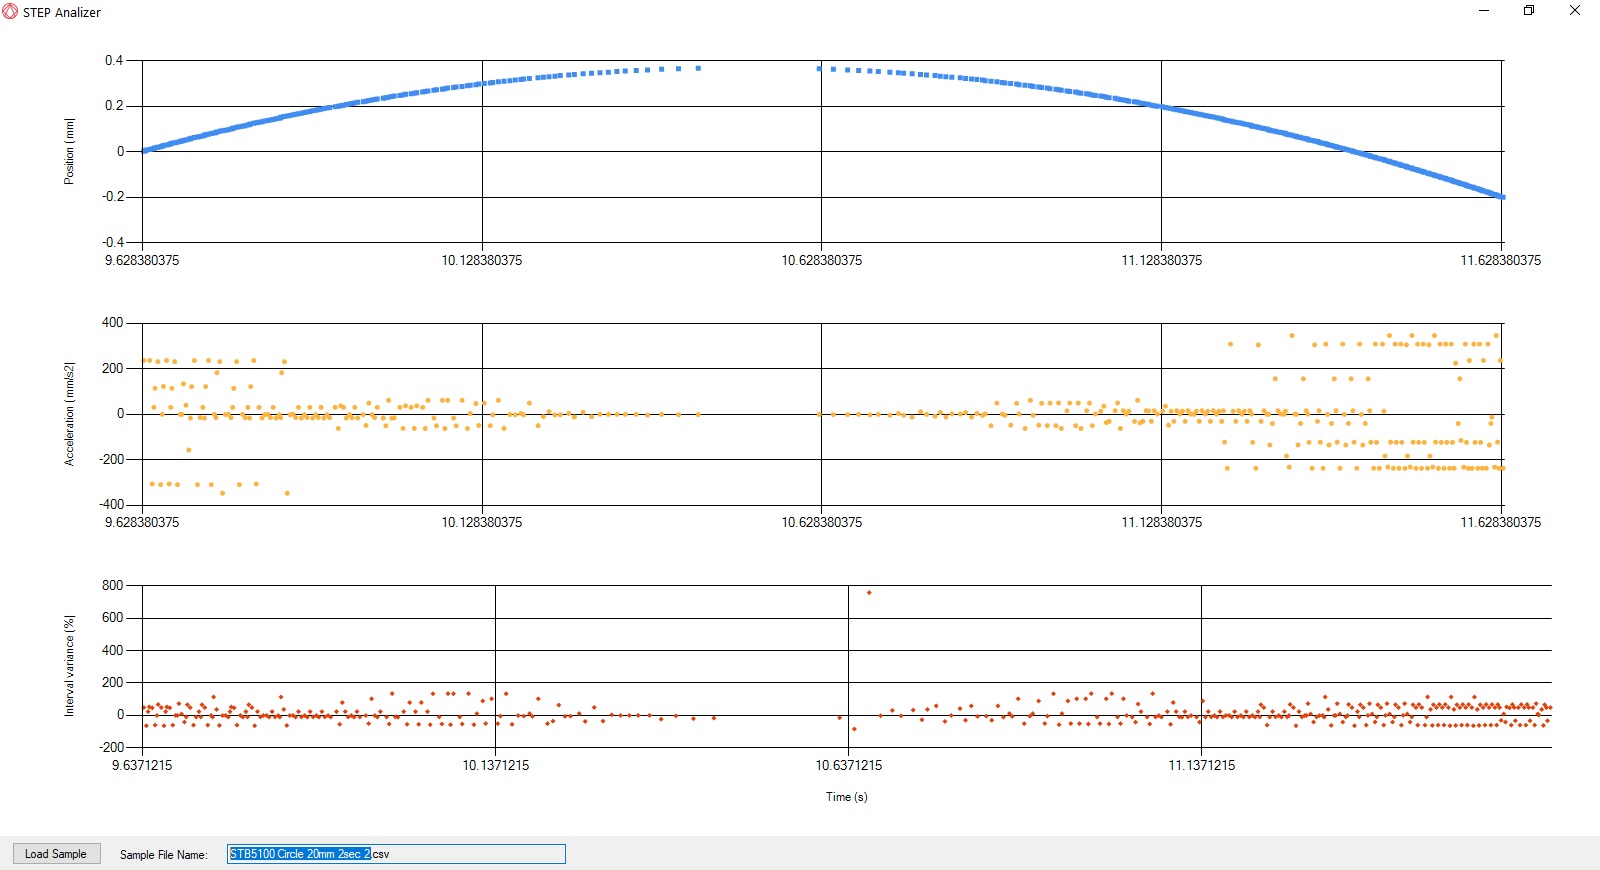Click the '0.4' y-axis label in position chart

114,60
